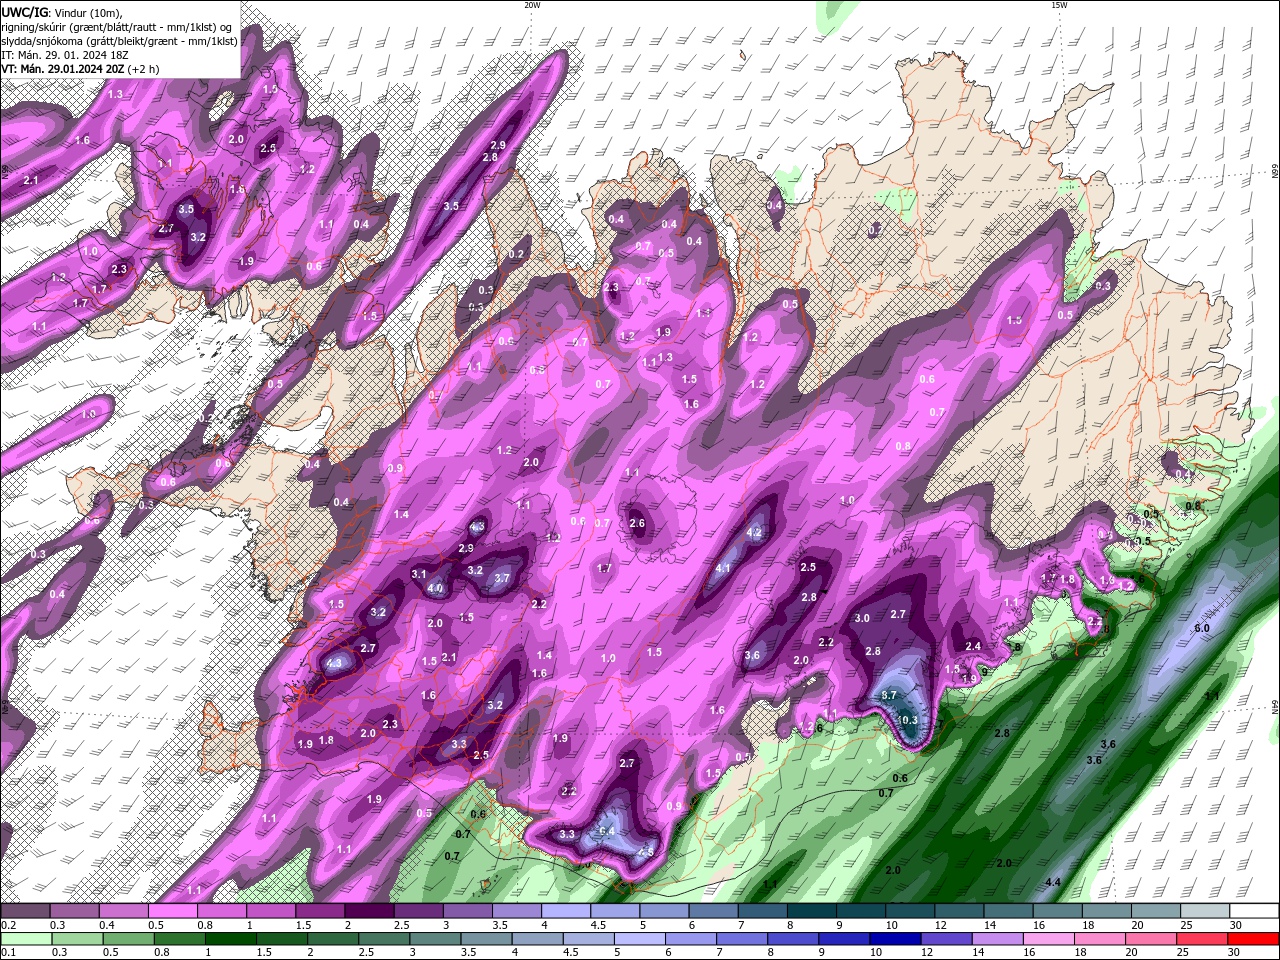Click the '4.1' snow value on the map
The image size is (1280, 960).
(723, 568)
